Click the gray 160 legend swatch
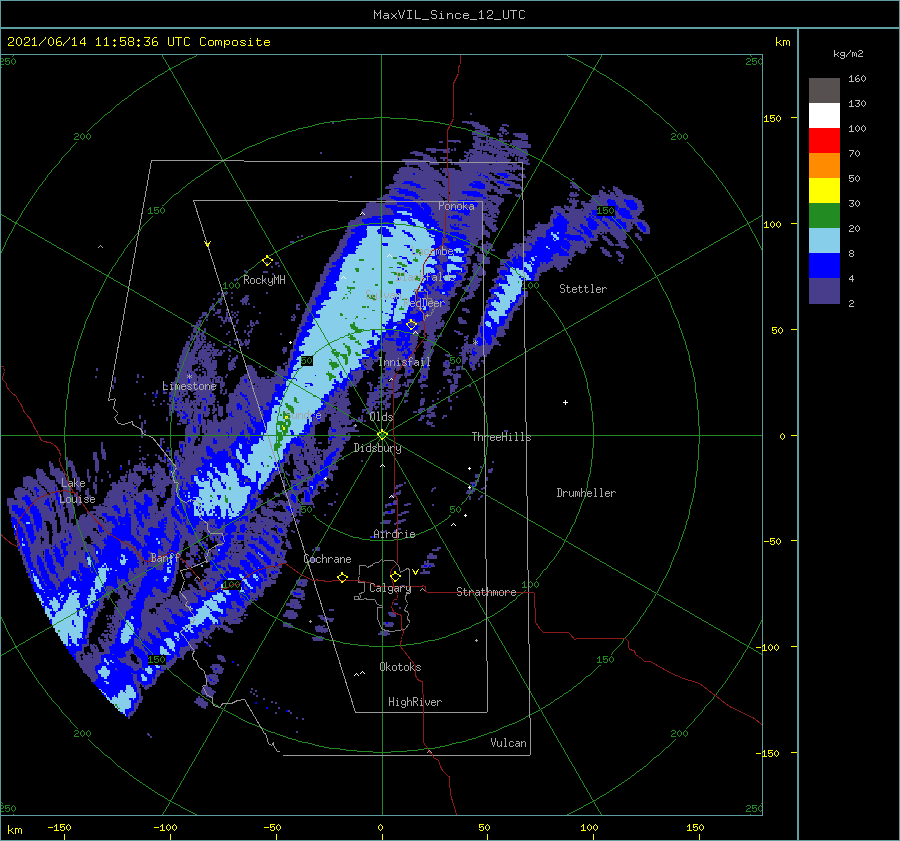 click(824, 90)
